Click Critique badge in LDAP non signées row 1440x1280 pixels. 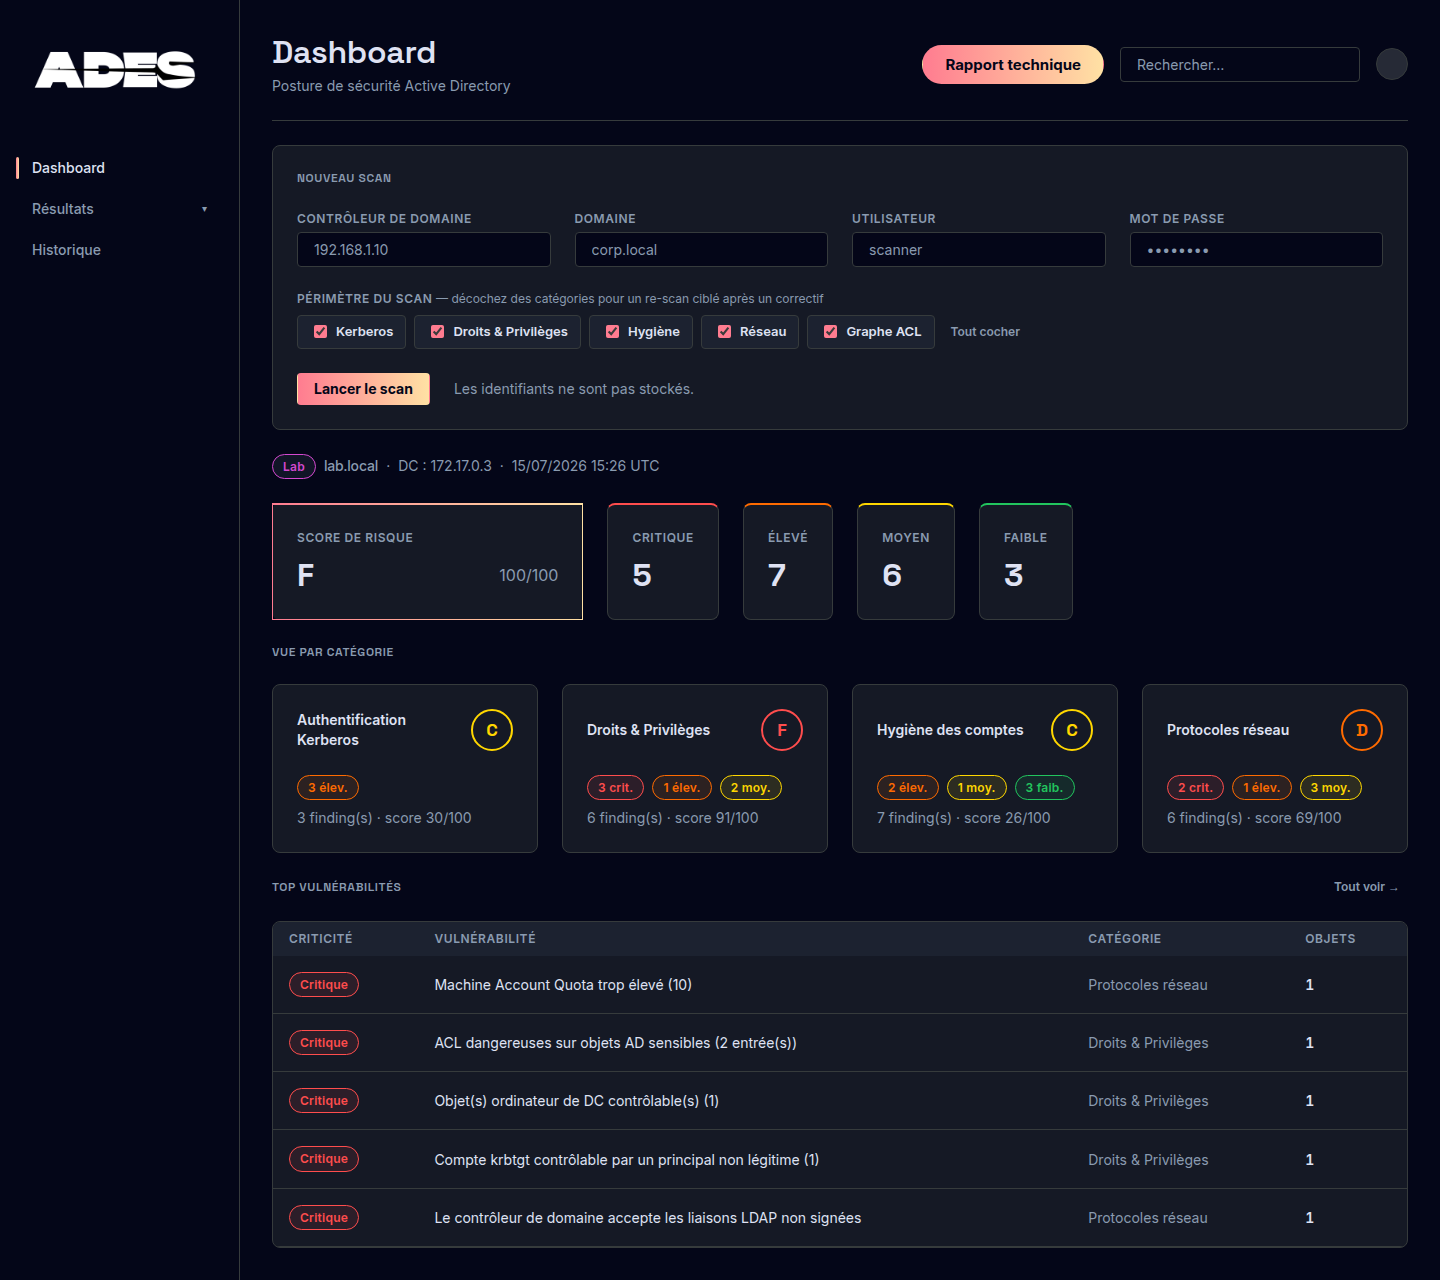(x=324, y=1218)
